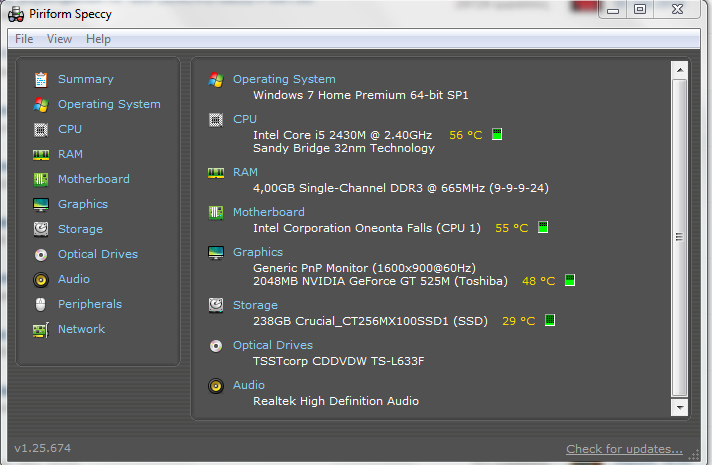Click the Motherboard icon in sidebar
712x465 pixels.
coord(41,179)
